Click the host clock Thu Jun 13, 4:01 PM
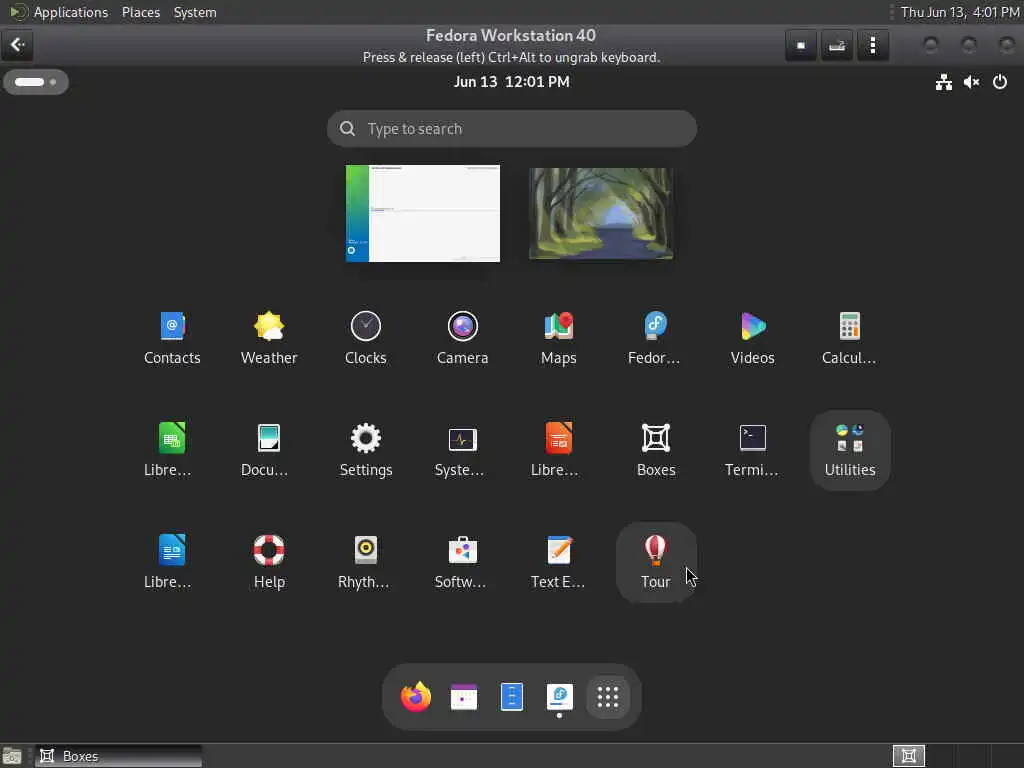 click(x=960, y=12)
